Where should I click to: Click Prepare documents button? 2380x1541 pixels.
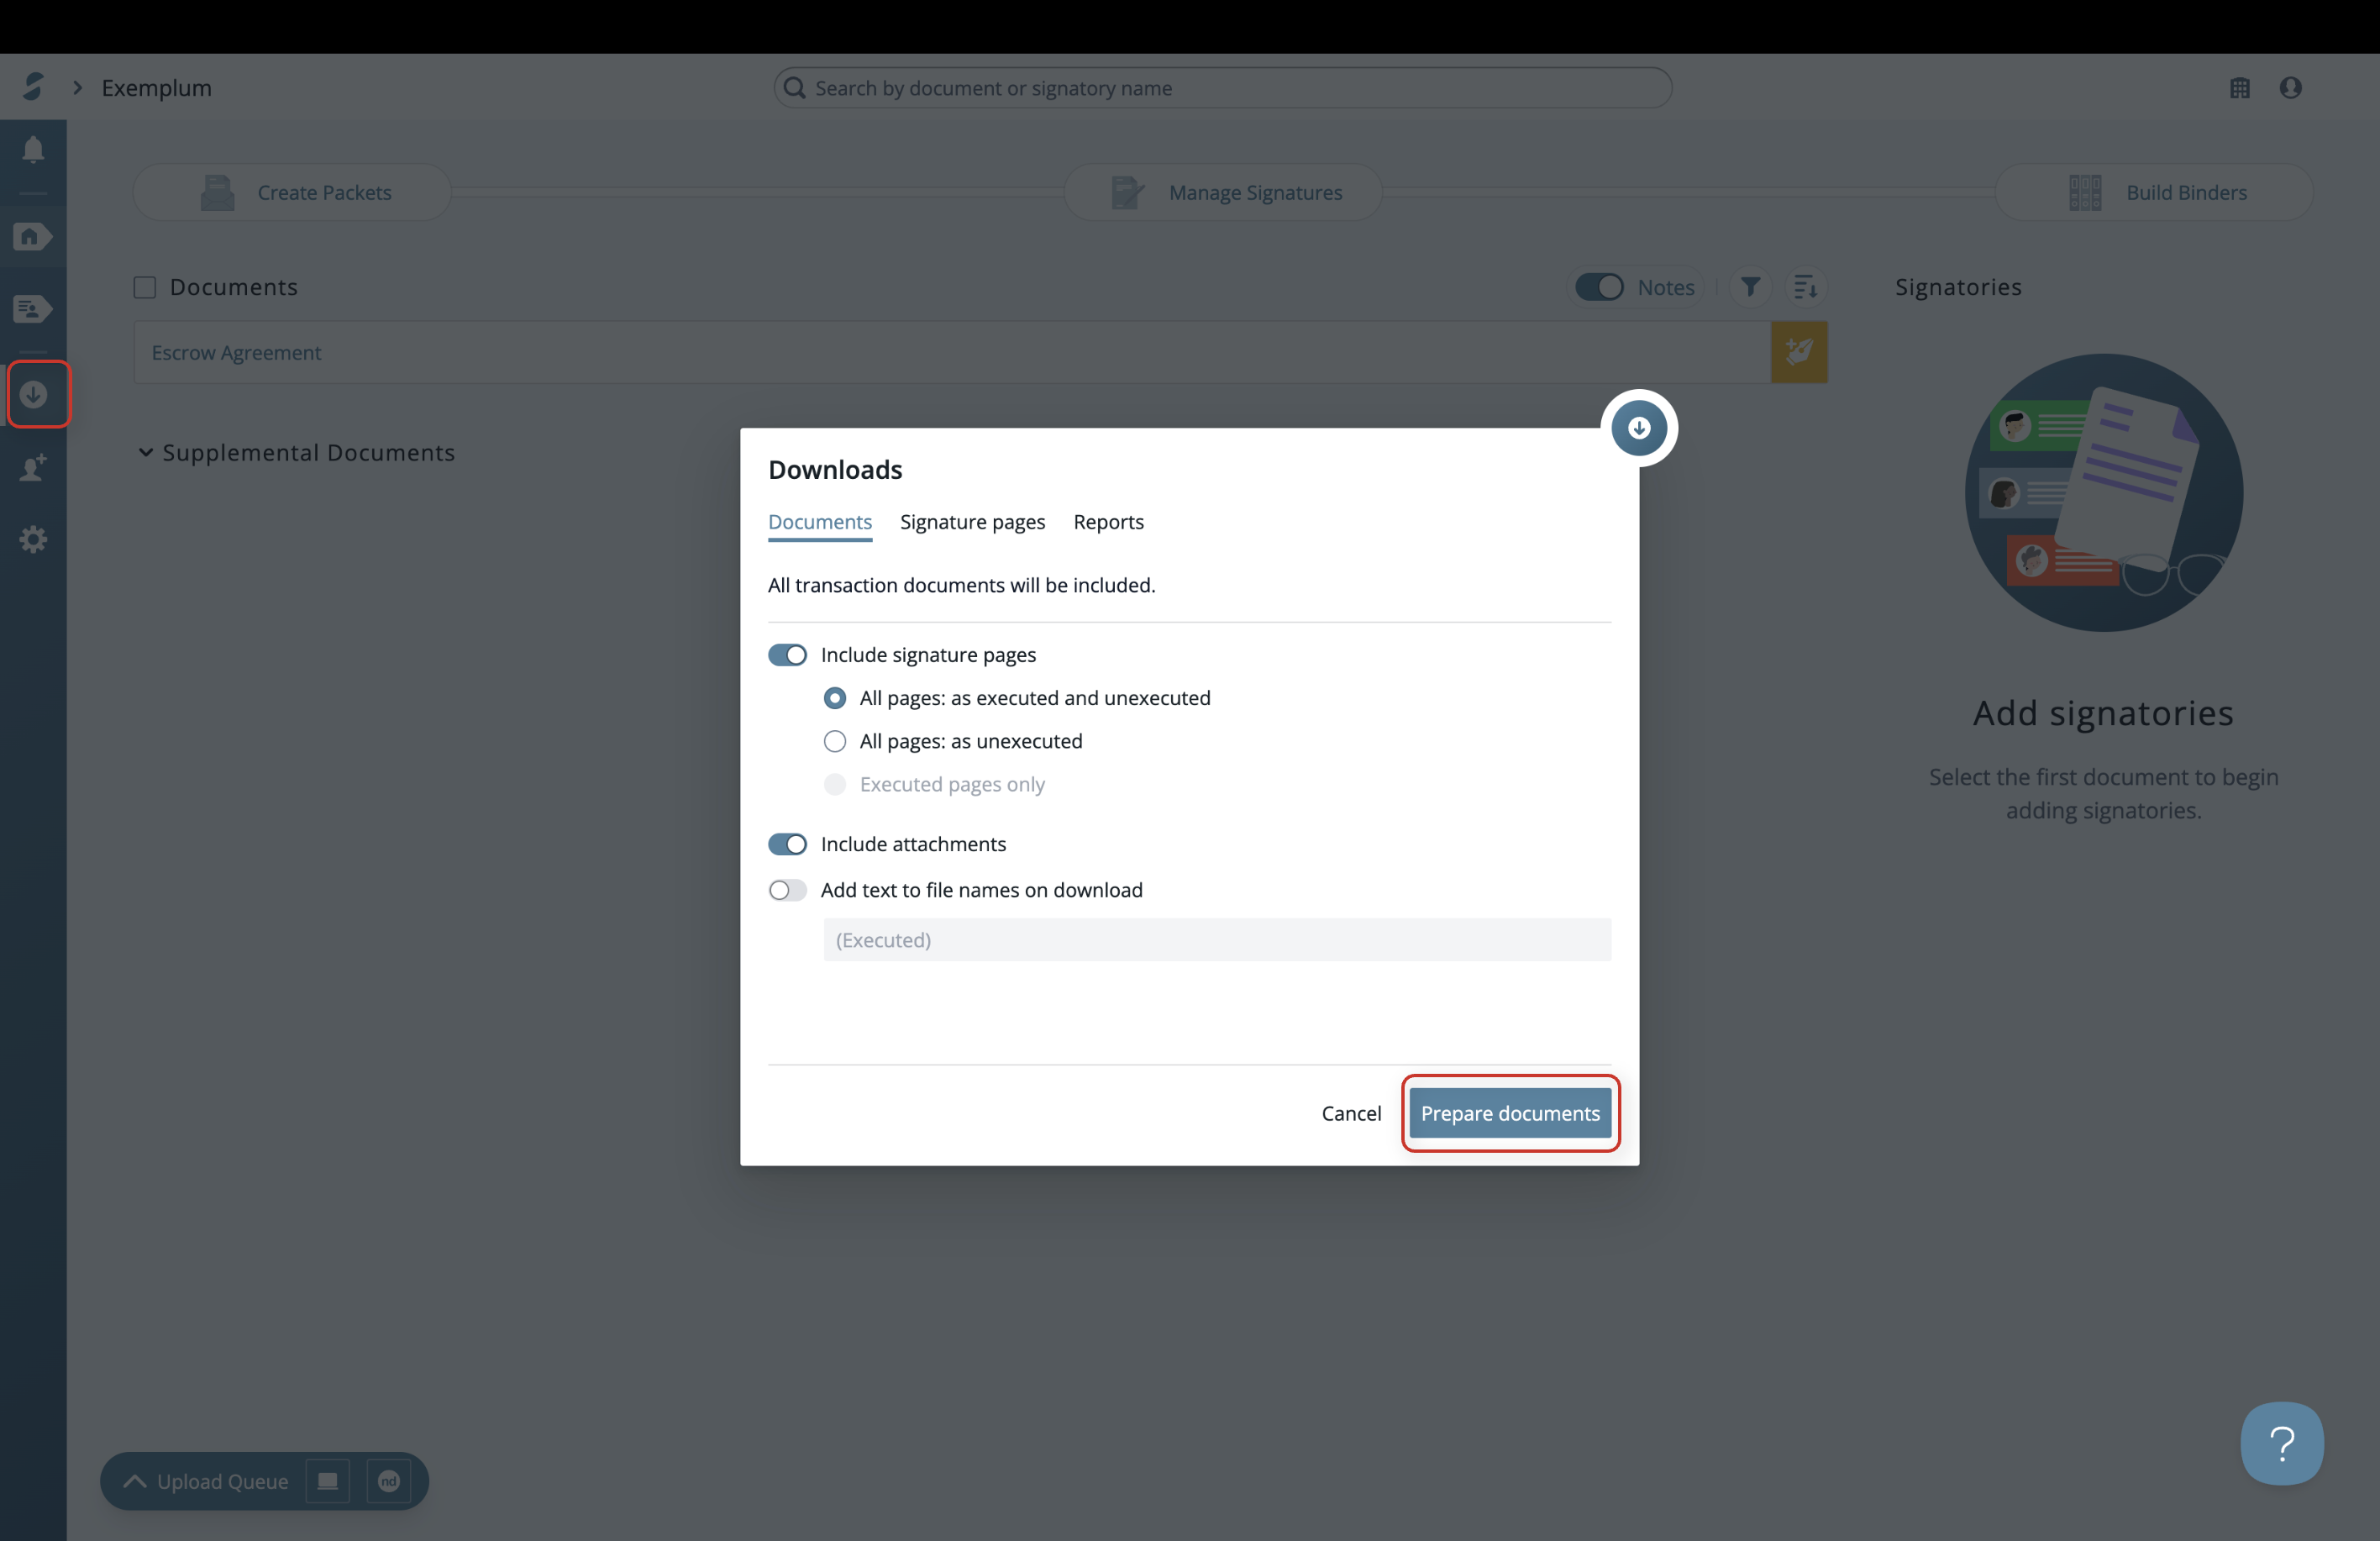1509,1113
